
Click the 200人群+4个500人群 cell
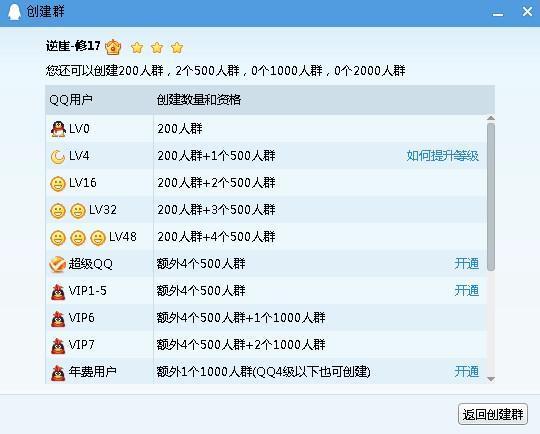coord(216,237)
